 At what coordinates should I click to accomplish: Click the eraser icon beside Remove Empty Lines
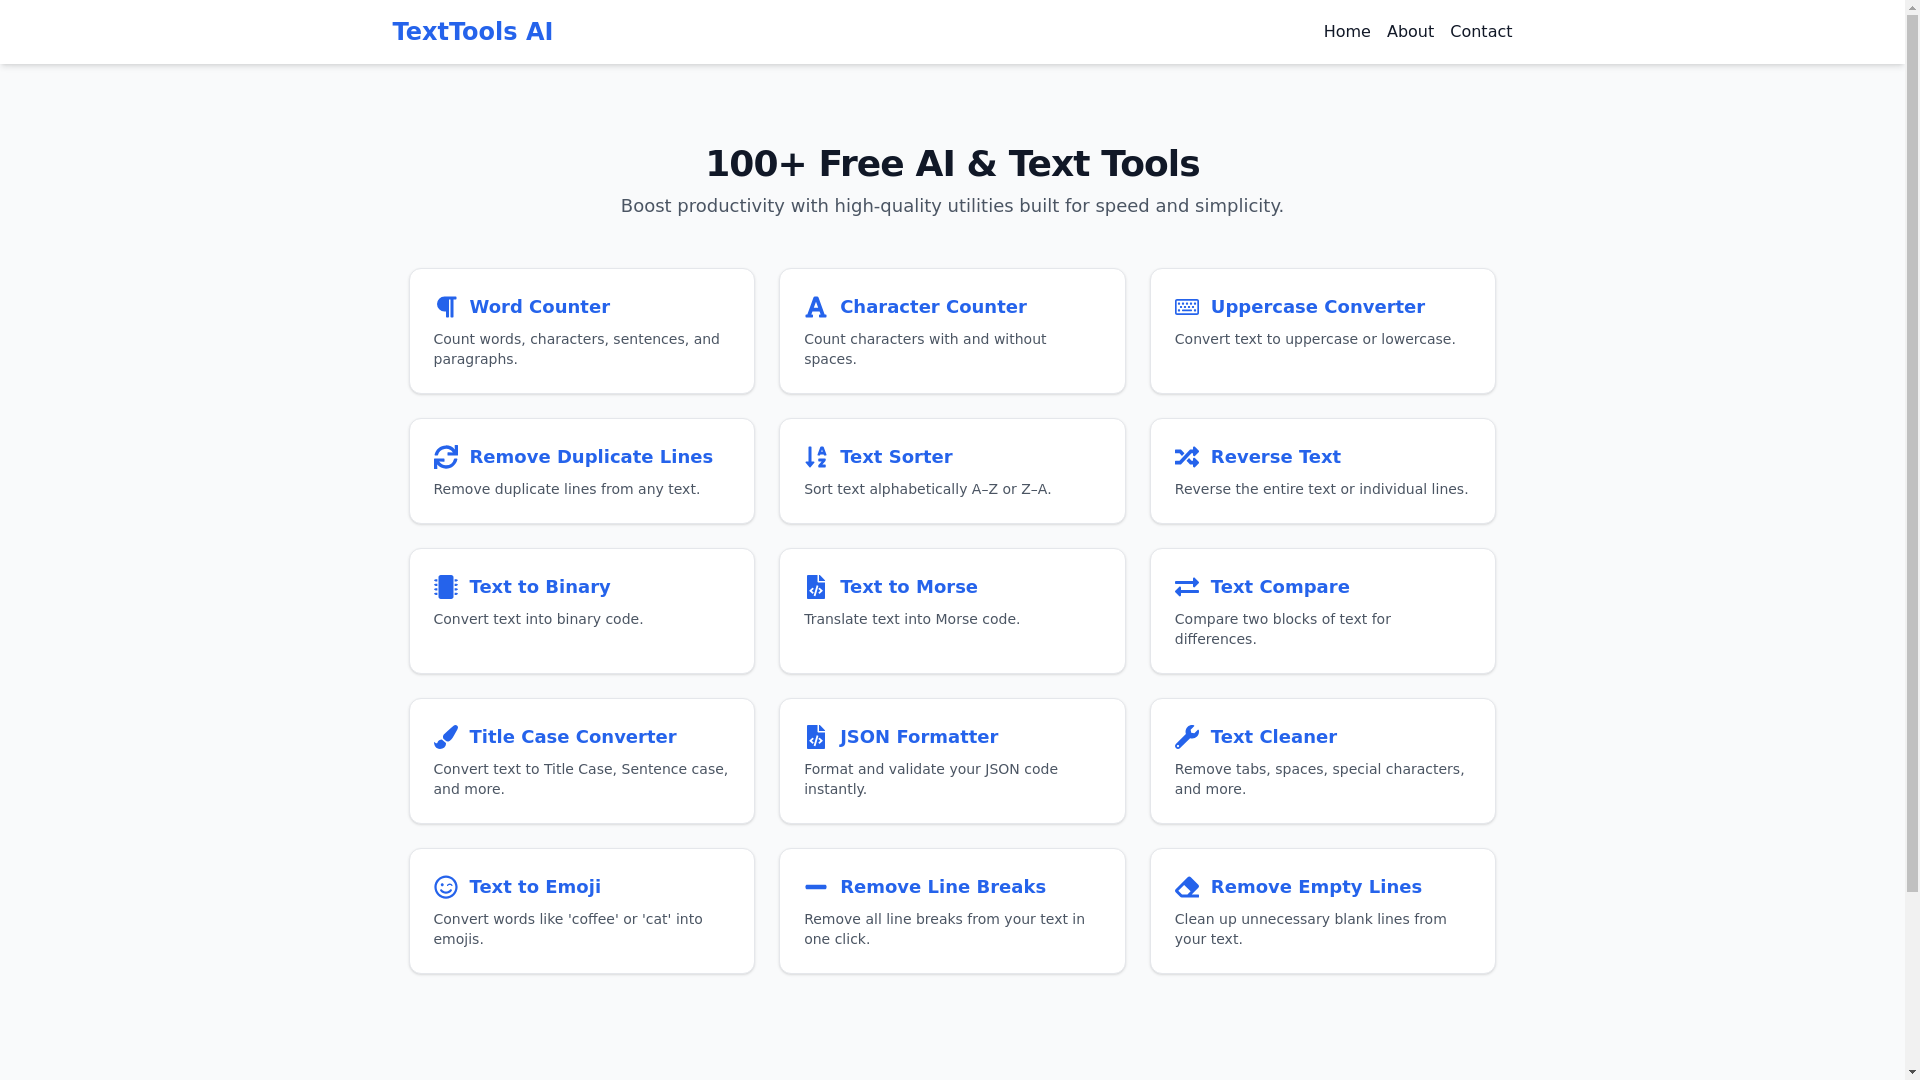click(x=1187, y=887)
